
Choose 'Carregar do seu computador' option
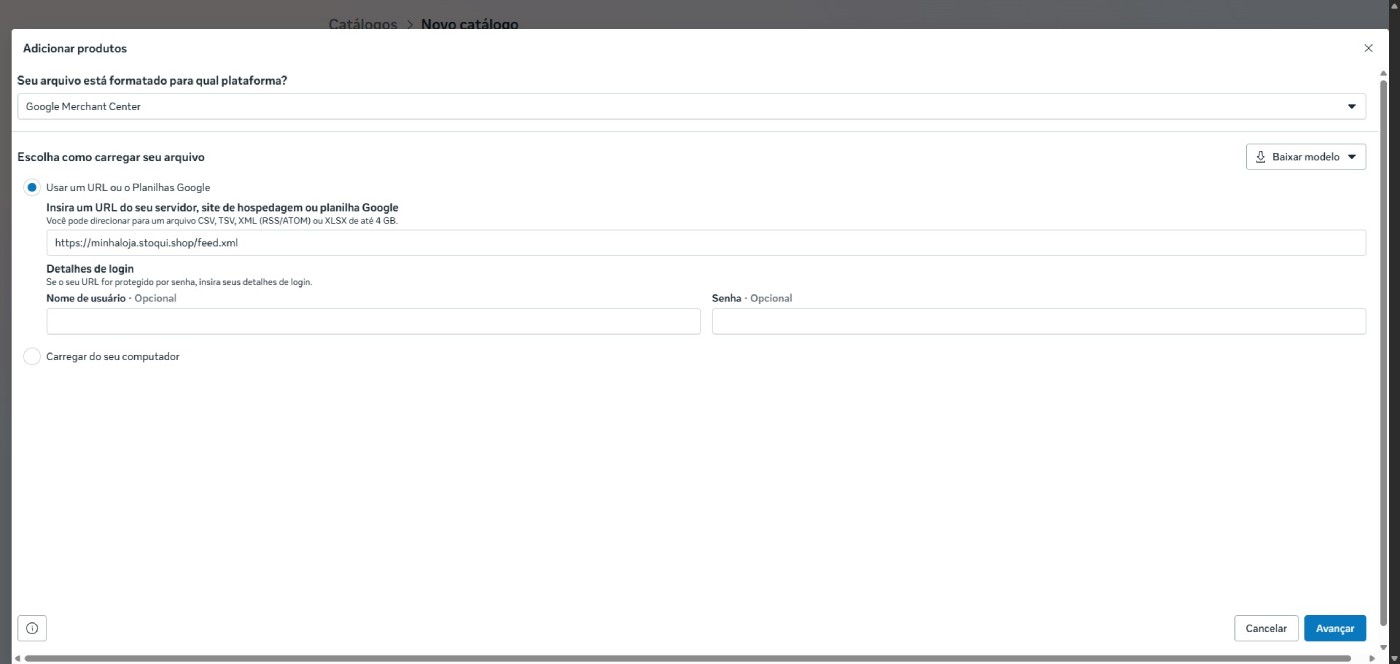[32, 356]
